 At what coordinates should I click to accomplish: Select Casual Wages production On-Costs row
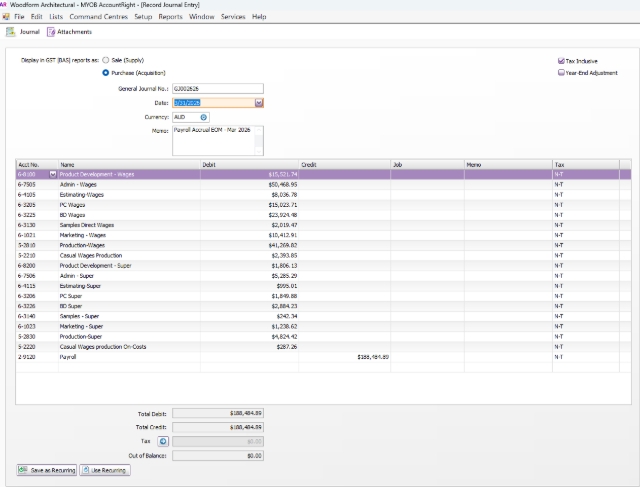pos(323,347)
